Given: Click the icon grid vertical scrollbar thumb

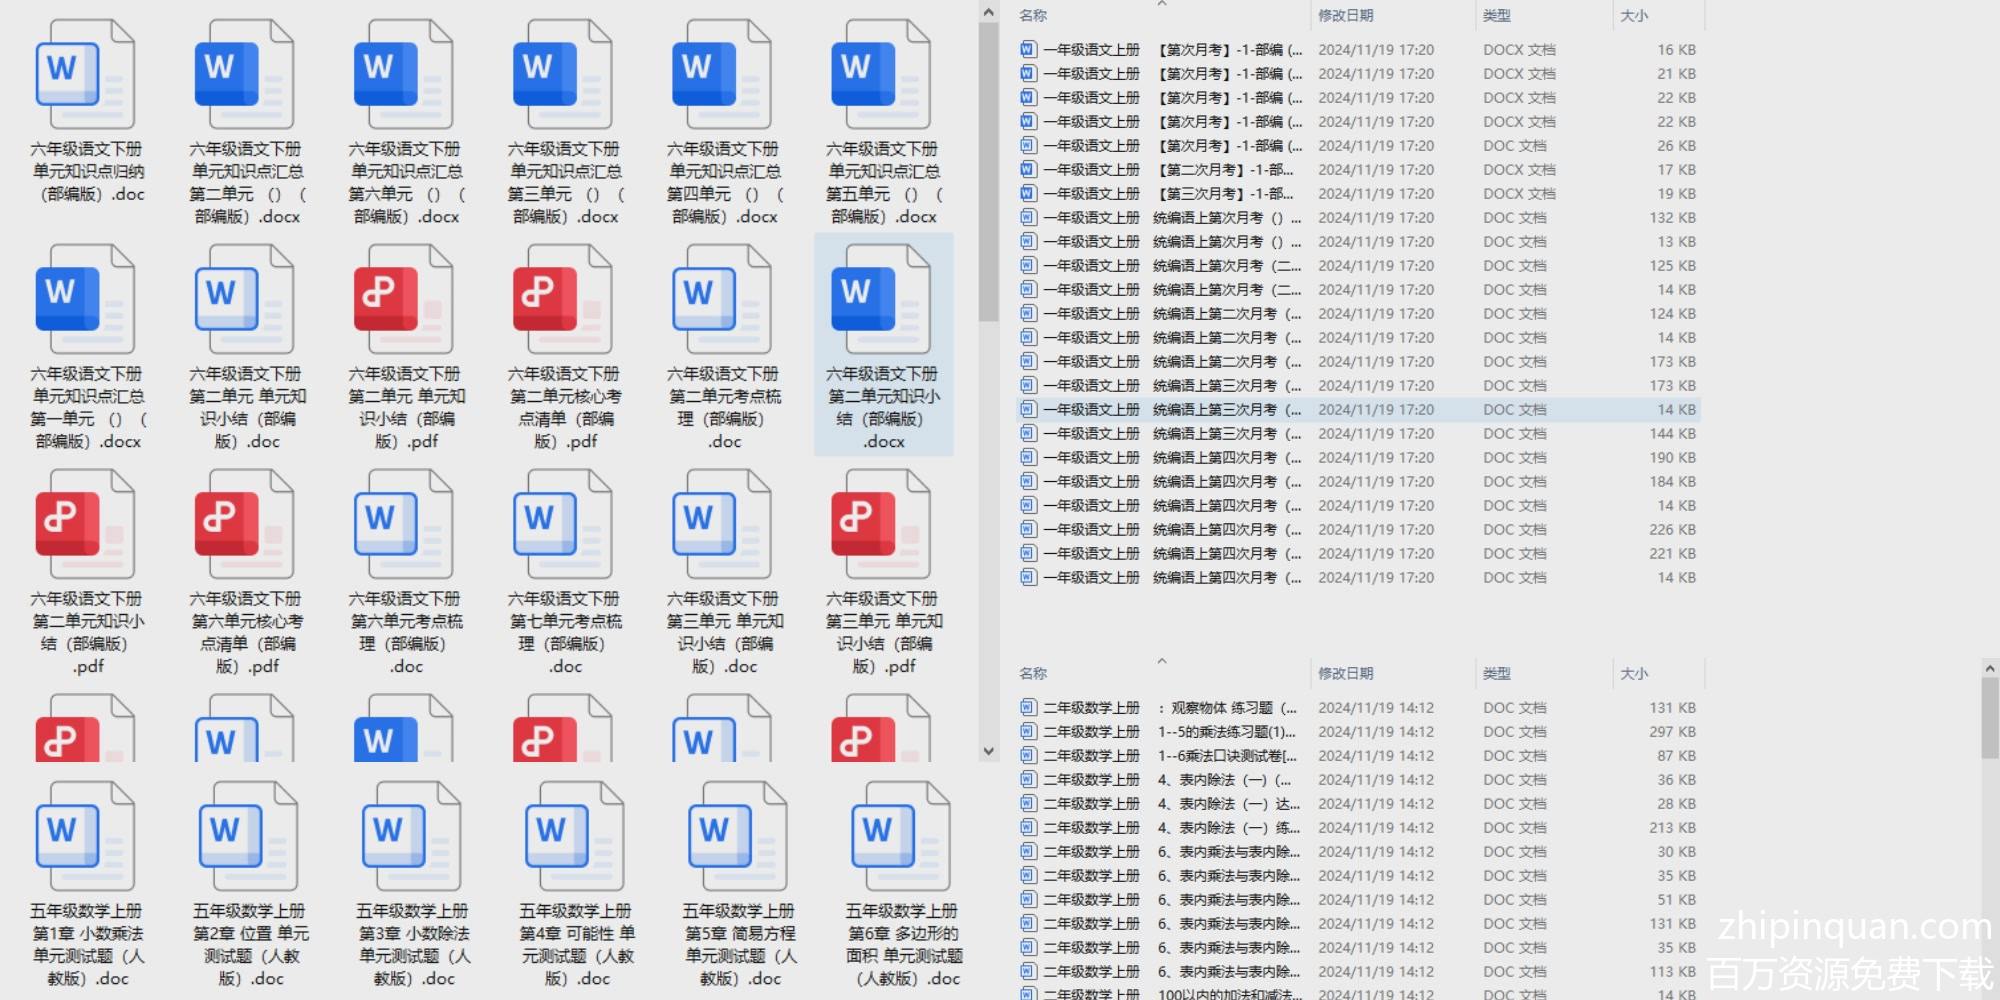Looking at the screenshot, I should coord(988,170).
